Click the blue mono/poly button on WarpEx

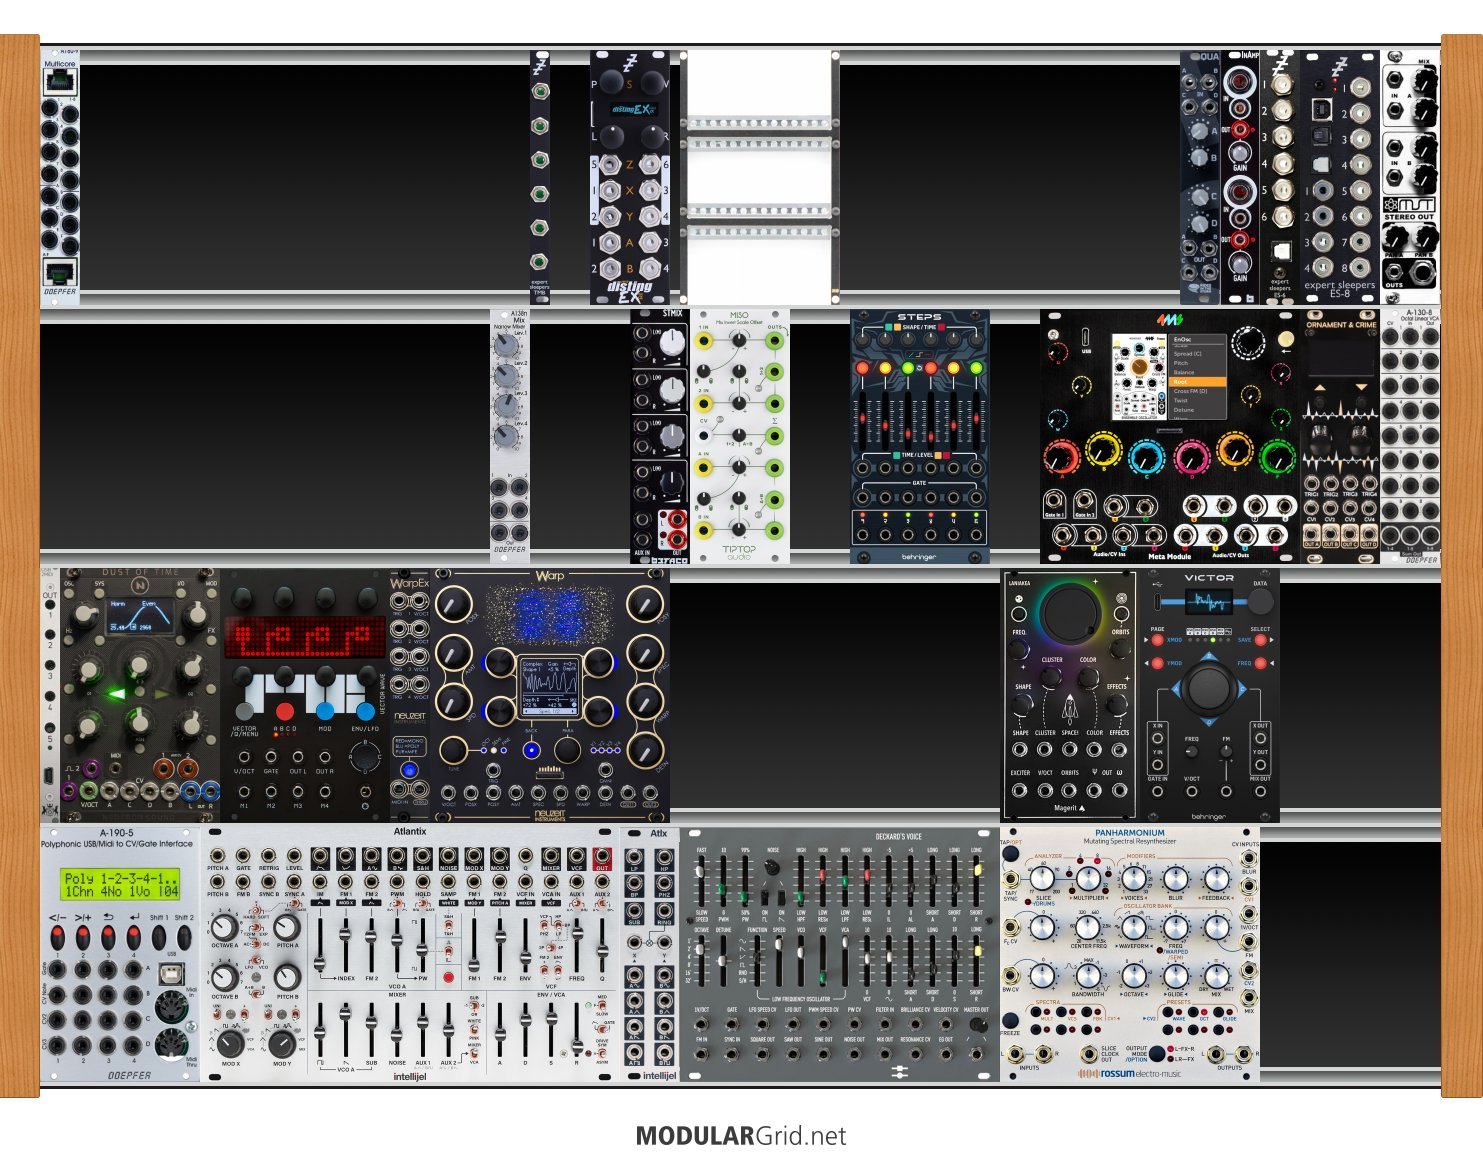pos(408,771)
